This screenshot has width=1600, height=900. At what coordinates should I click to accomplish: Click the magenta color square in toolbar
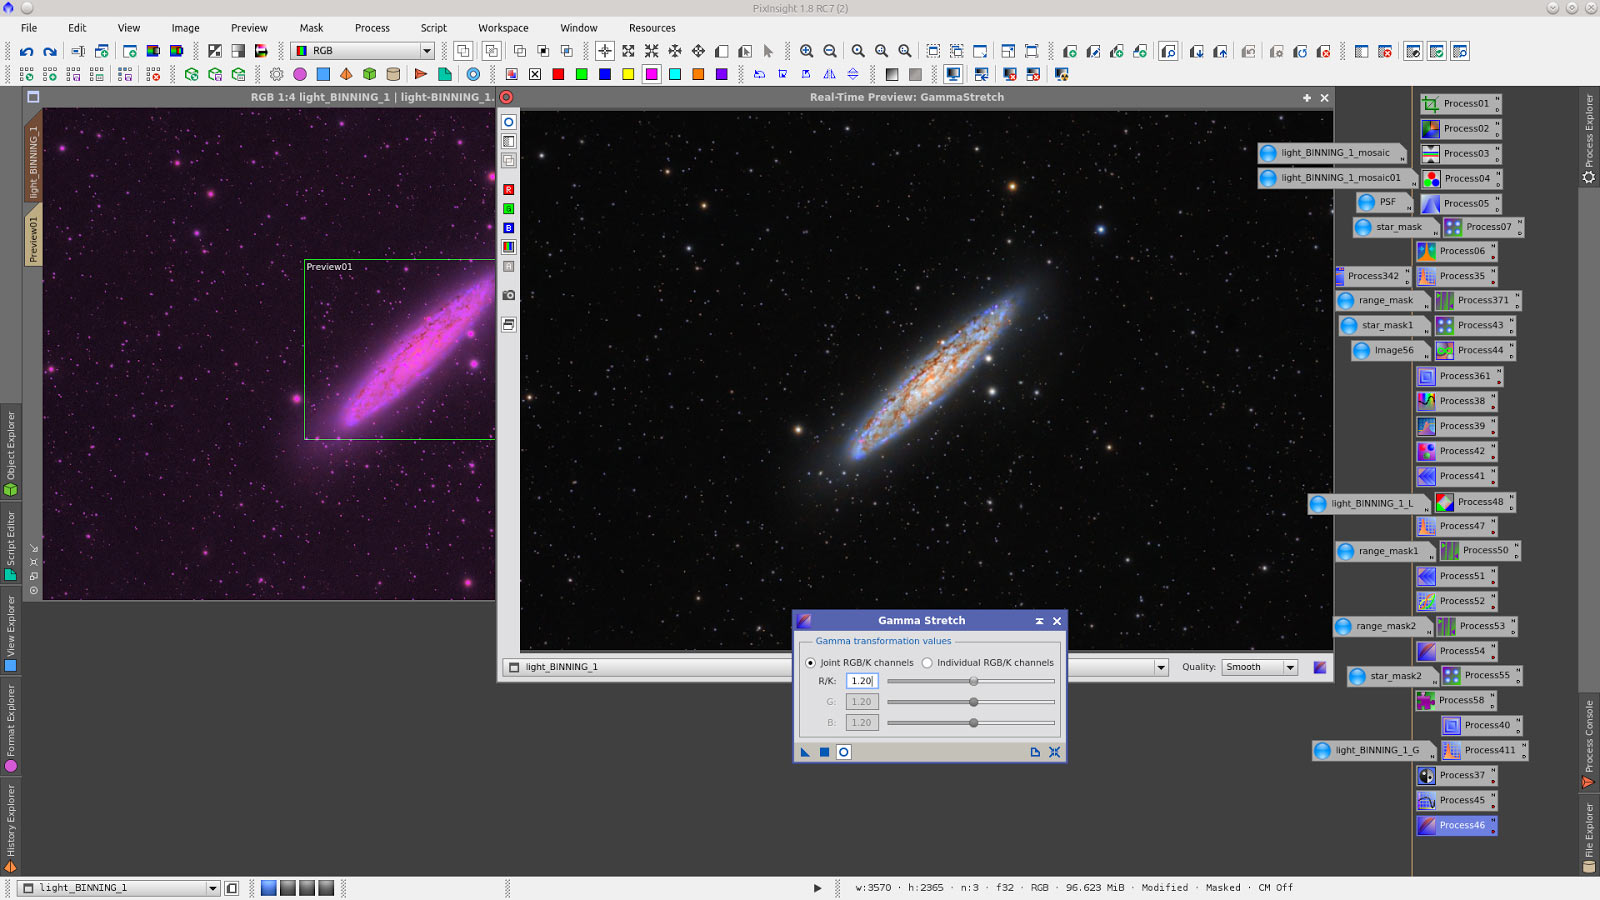pyautogui.click(x=651, y=74)
